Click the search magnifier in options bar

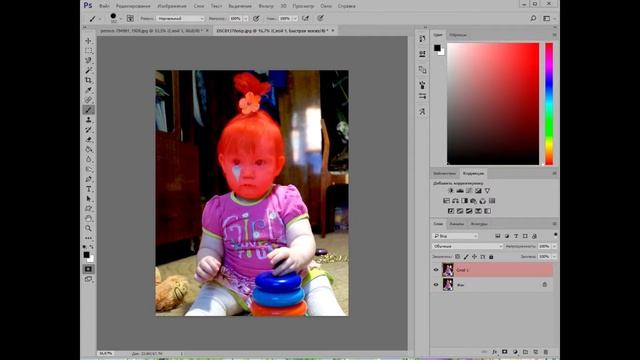pyautogui.click(x=533, y=18)
